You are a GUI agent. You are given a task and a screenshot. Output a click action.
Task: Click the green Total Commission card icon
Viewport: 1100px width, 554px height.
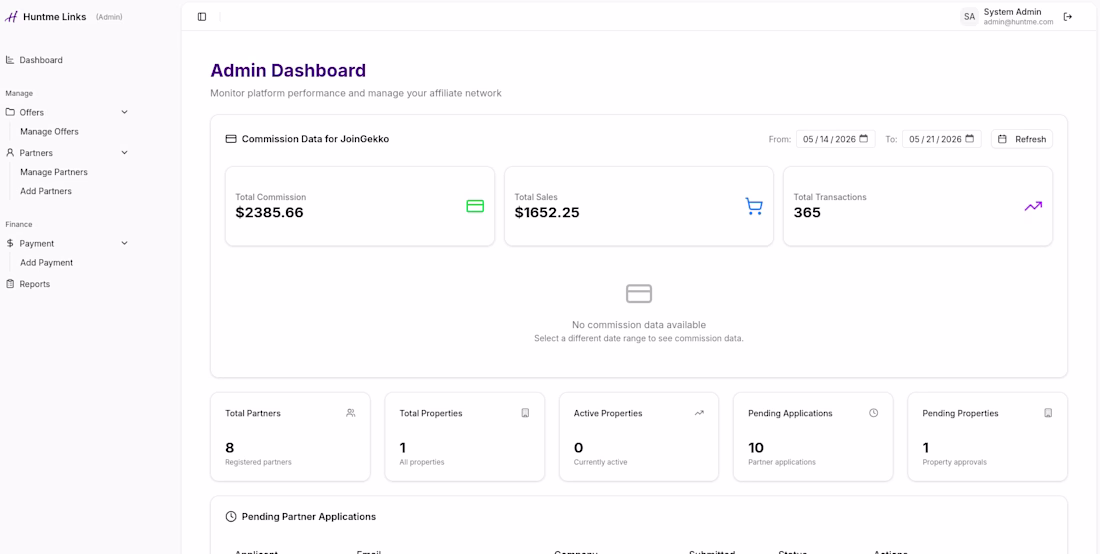(x=475, y=206)
